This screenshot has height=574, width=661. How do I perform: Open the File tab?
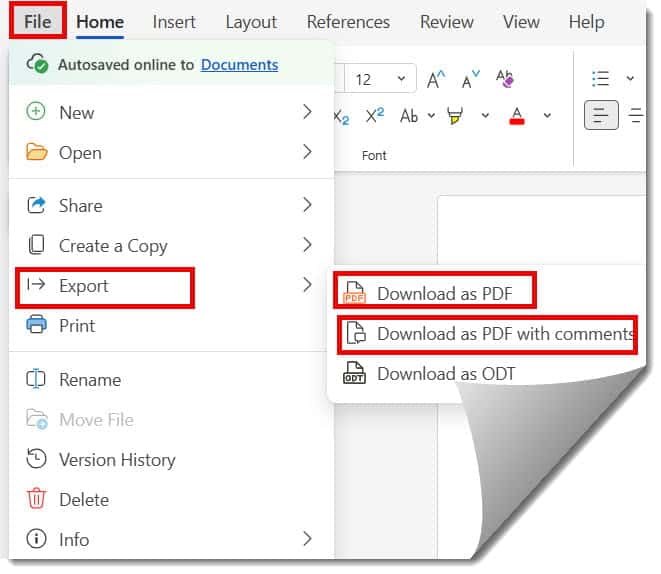coord(38,22)
